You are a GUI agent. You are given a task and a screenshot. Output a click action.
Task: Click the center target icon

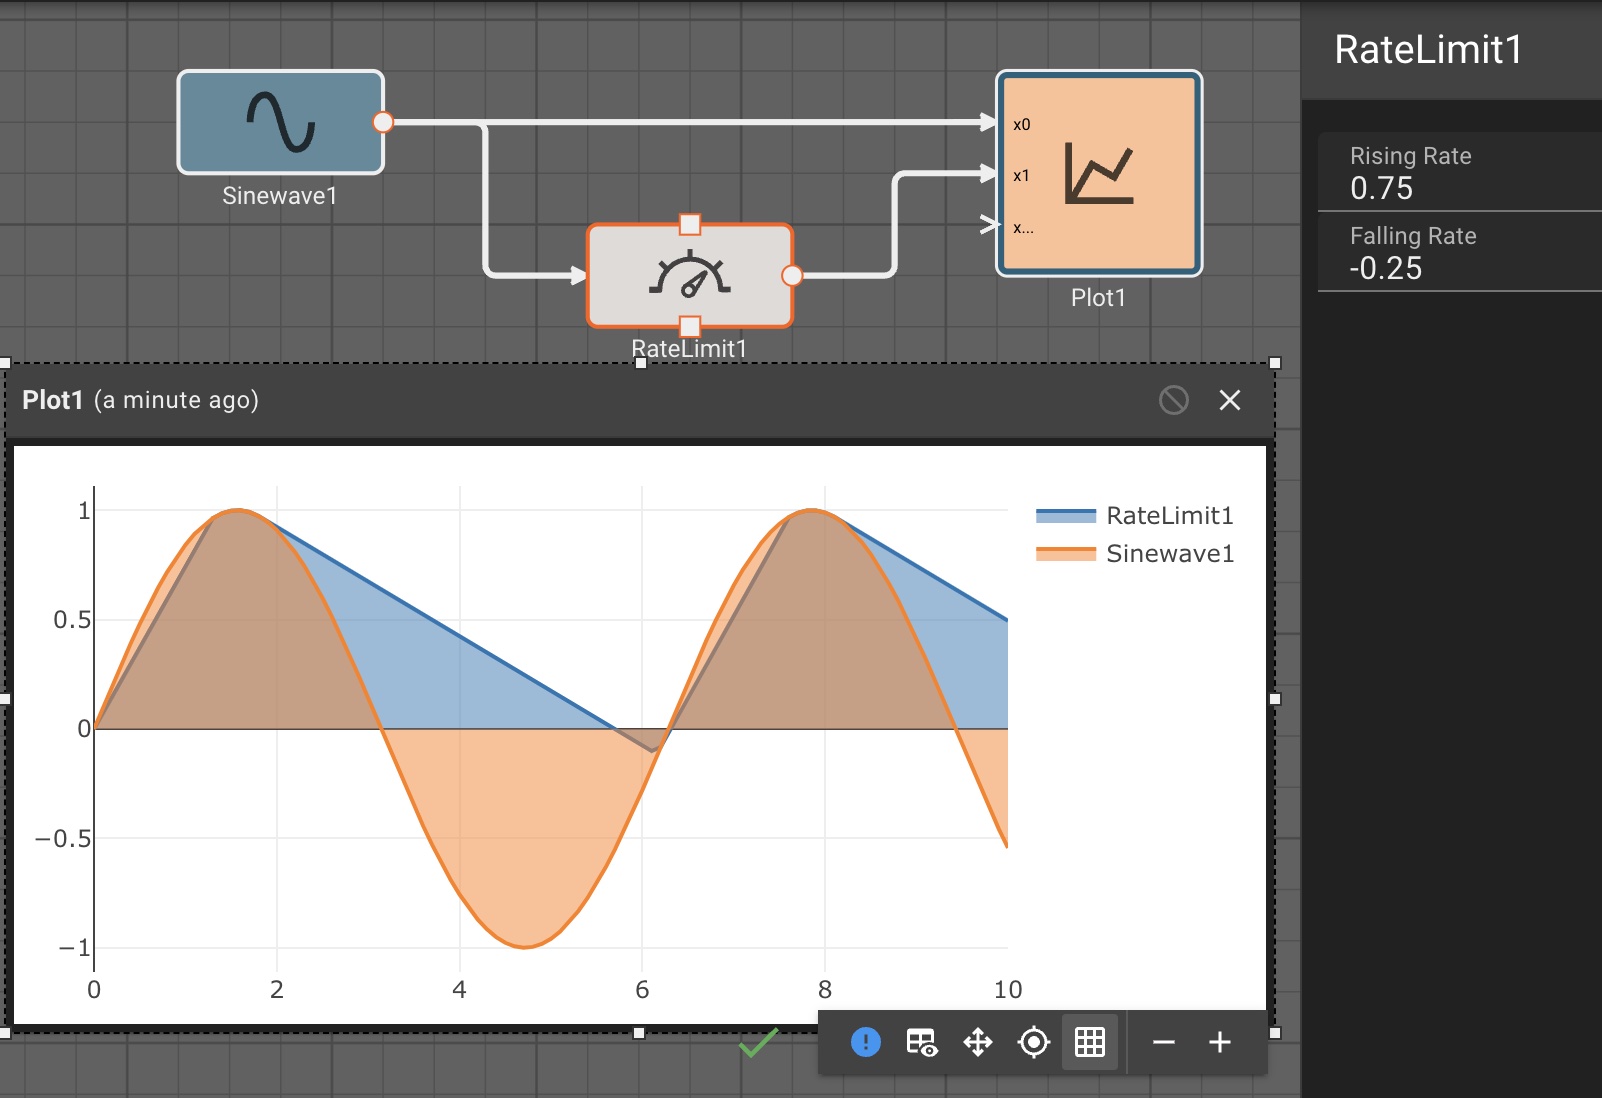tap(1034, 1042)
